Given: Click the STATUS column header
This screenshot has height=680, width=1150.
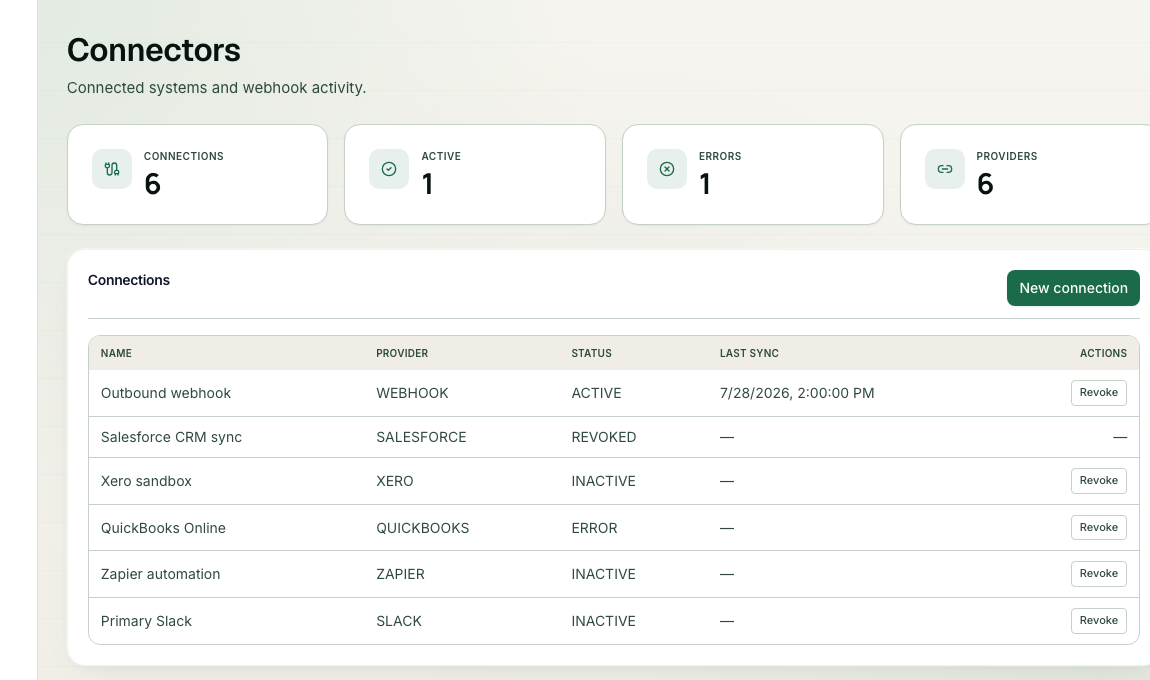Looking at the screenshot, I should (x=591, y=354).
